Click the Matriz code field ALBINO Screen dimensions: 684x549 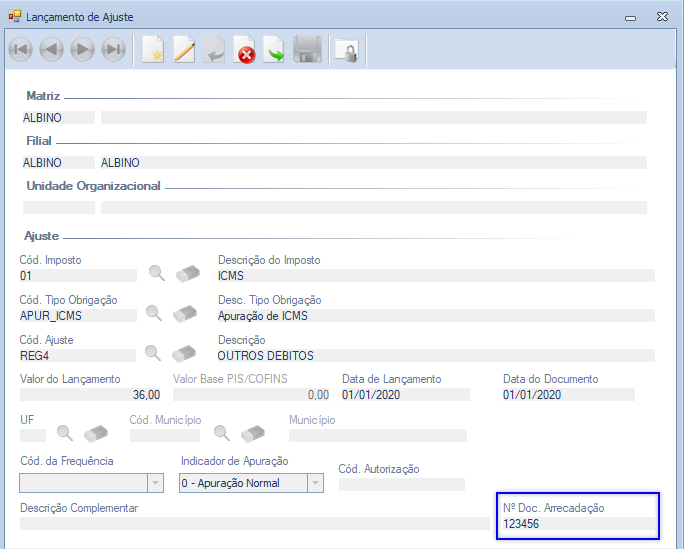tap(59, 118)
